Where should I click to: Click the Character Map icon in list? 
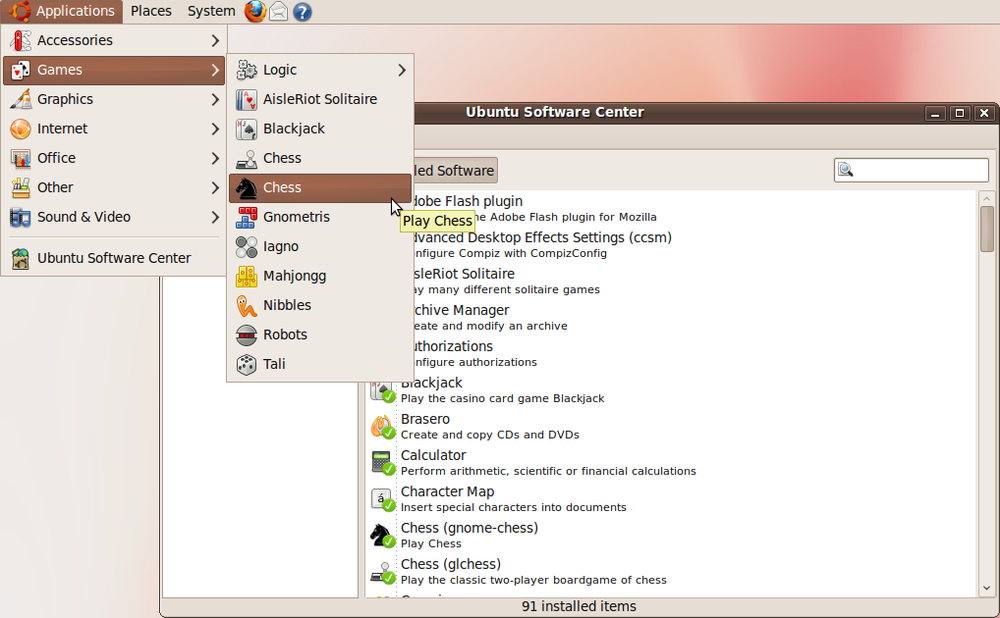click(382, 499)
